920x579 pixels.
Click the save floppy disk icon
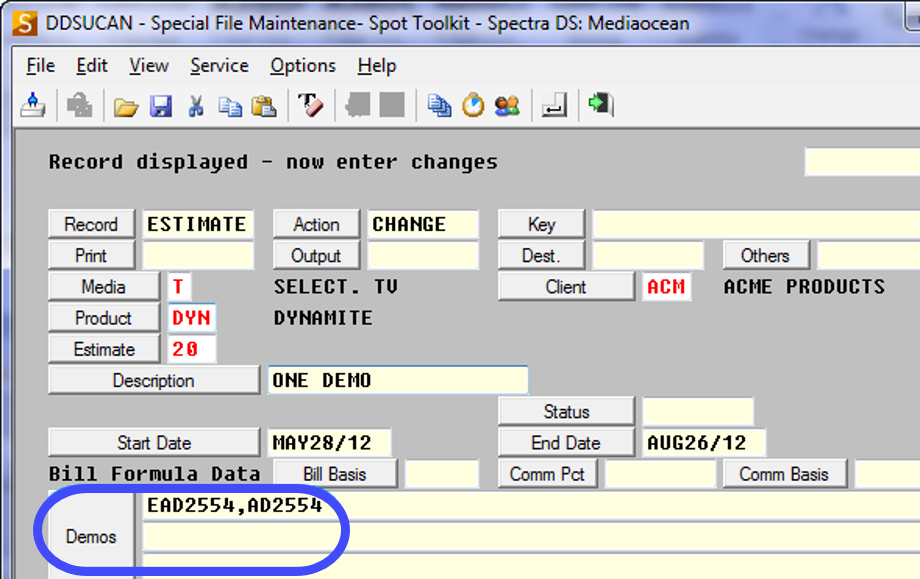tap(161, 106)
